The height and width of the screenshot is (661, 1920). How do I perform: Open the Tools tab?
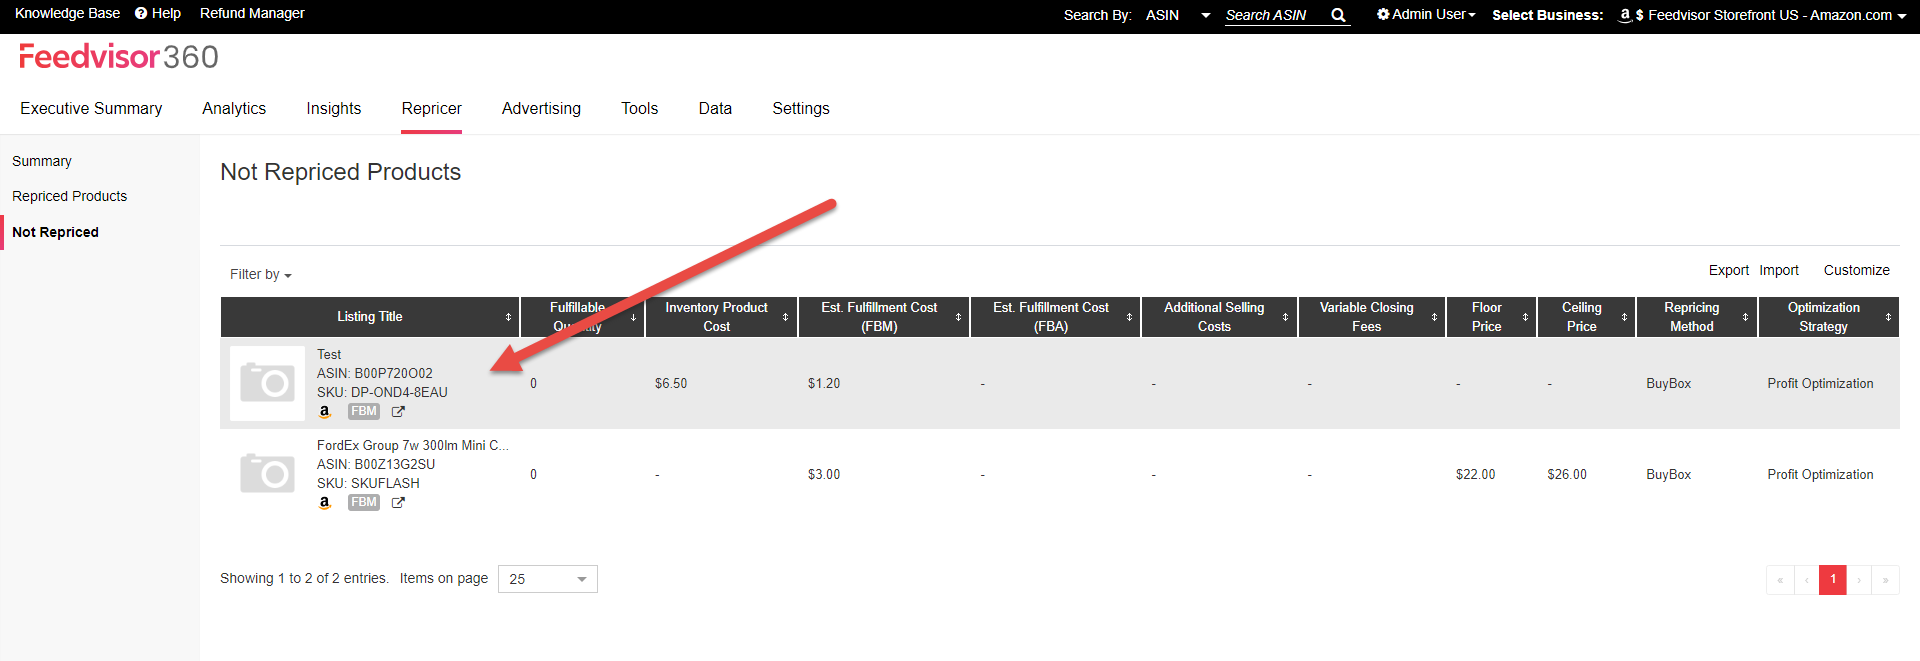640,108
